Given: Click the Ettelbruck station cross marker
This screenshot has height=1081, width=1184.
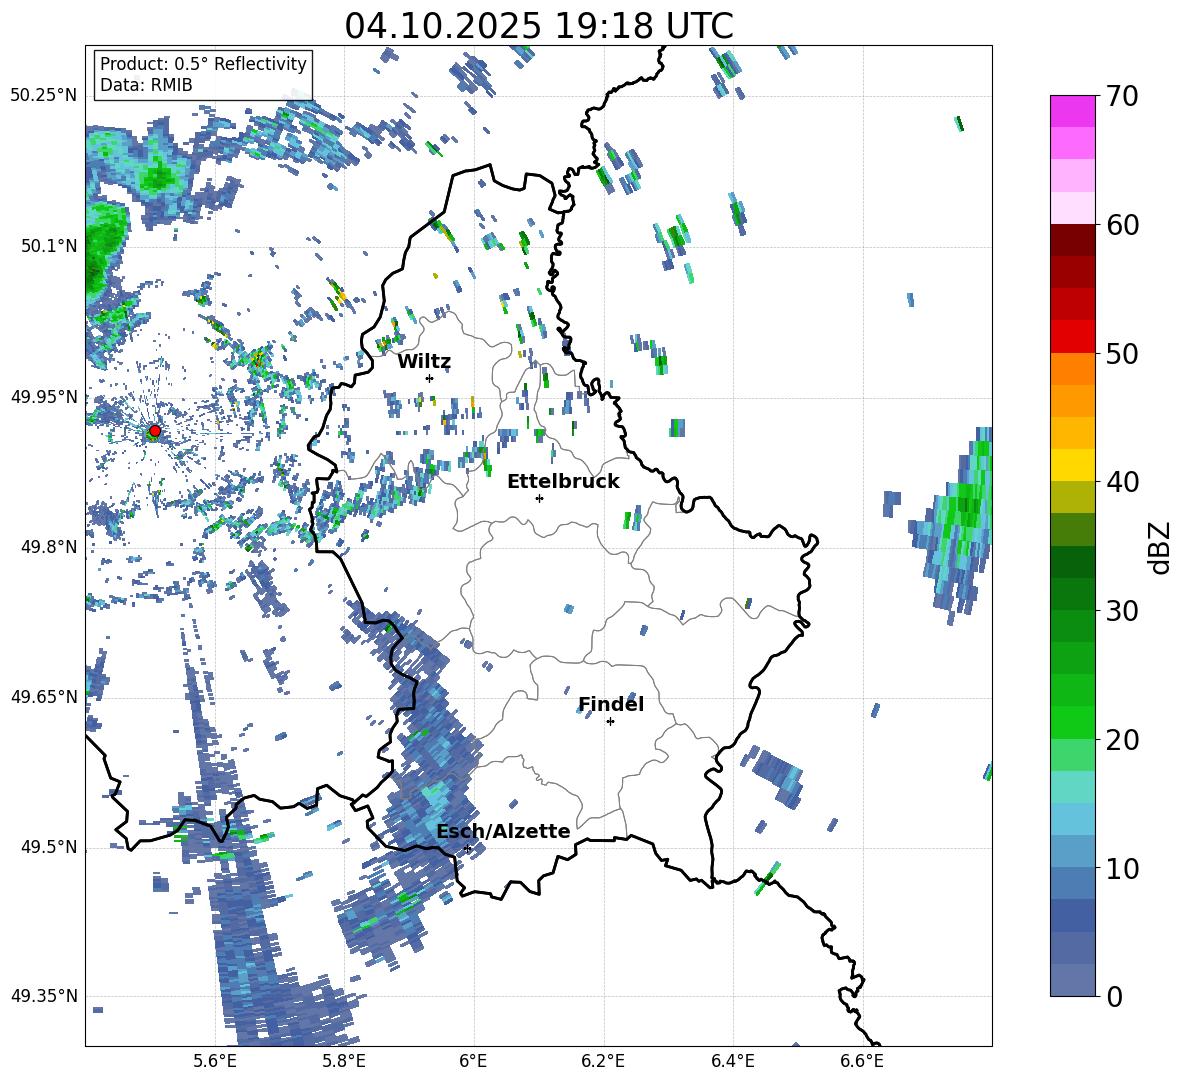Looking at the screenshot, I should coord(539,498).
